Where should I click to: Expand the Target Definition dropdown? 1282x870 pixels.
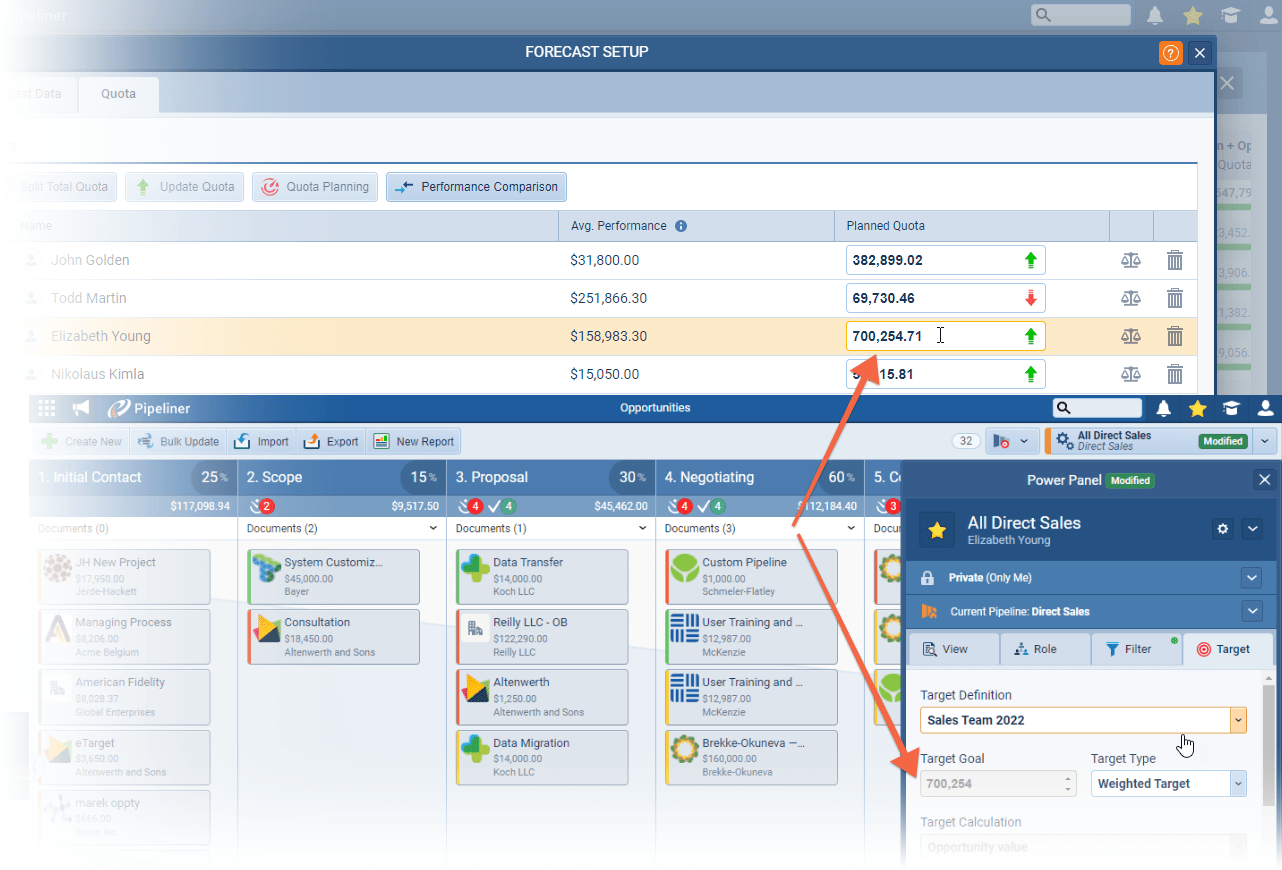tap(1238, 720)
